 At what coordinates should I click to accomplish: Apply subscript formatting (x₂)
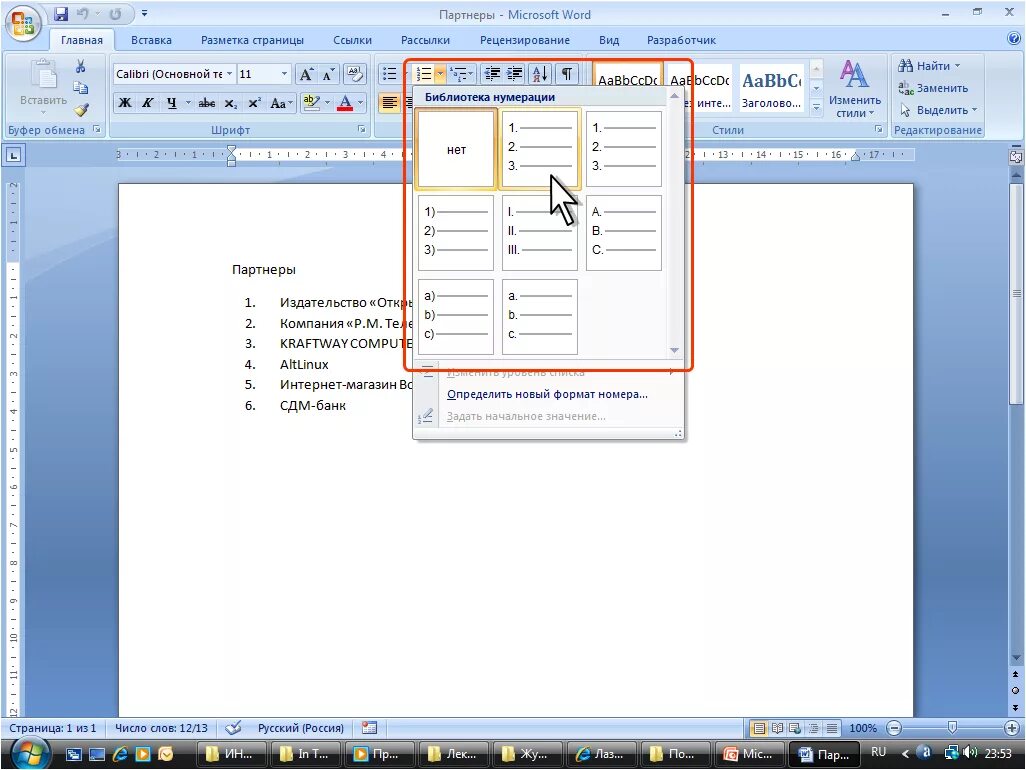(230, 103)
